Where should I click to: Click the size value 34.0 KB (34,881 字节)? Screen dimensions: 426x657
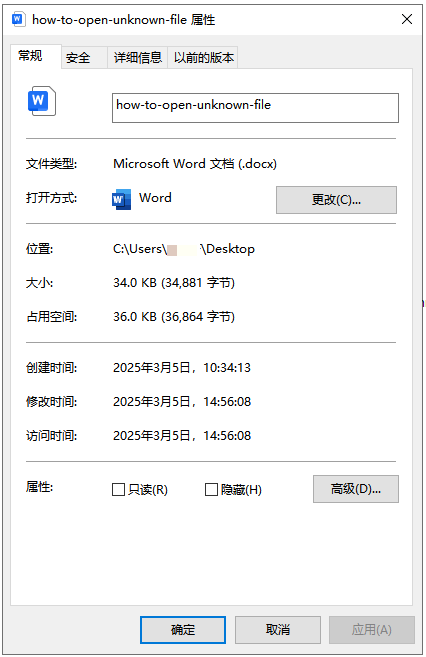click(174, 283)
